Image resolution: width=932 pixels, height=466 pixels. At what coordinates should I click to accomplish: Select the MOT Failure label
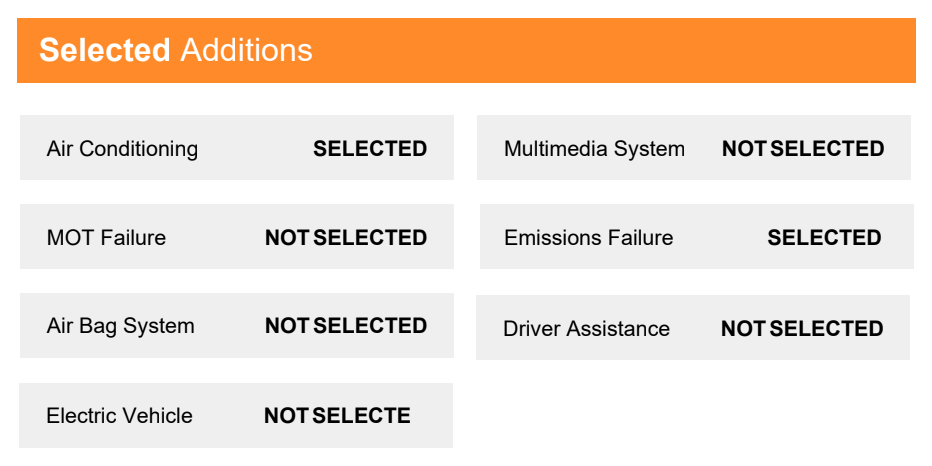click(x=106, y=238)
